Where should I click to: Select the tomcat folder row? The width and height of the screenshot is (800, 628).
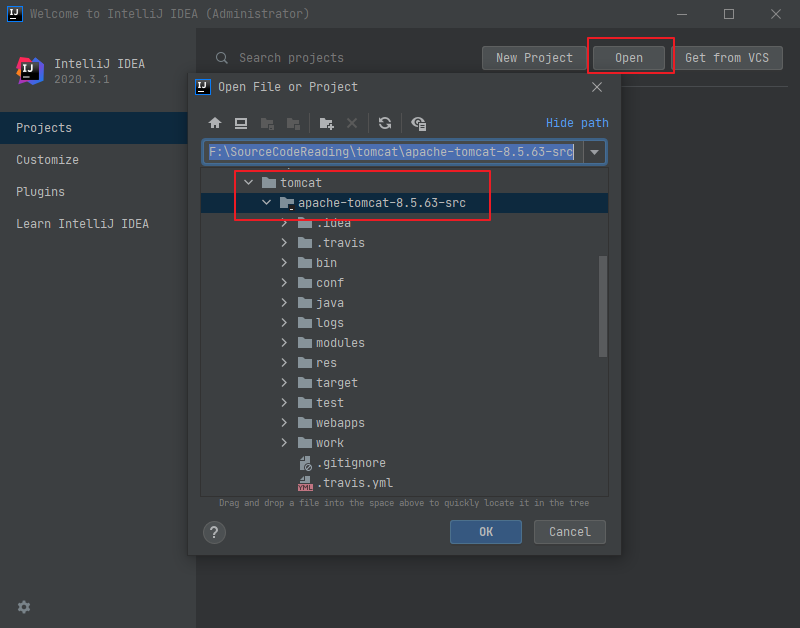[x=405, y=183]
